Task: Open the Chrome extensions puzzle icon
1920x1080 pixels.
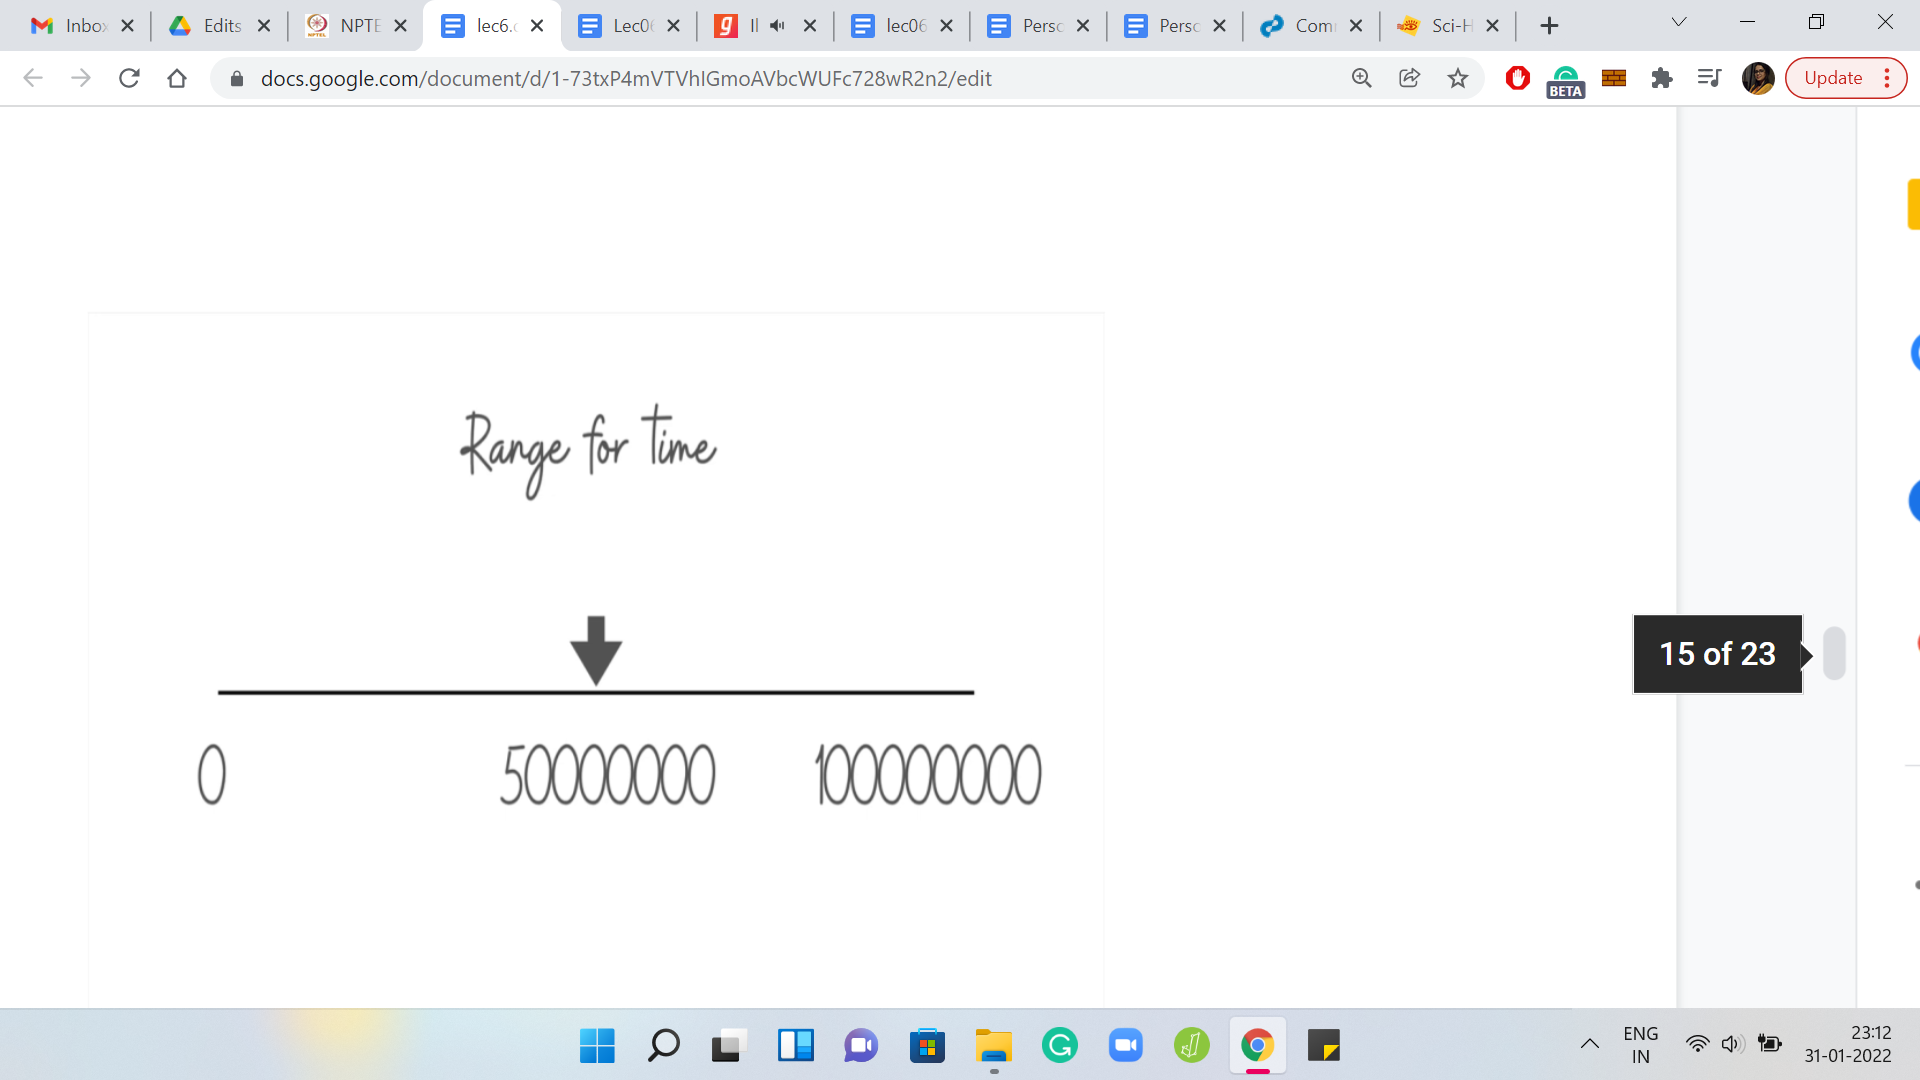Action: [1661, 78]
